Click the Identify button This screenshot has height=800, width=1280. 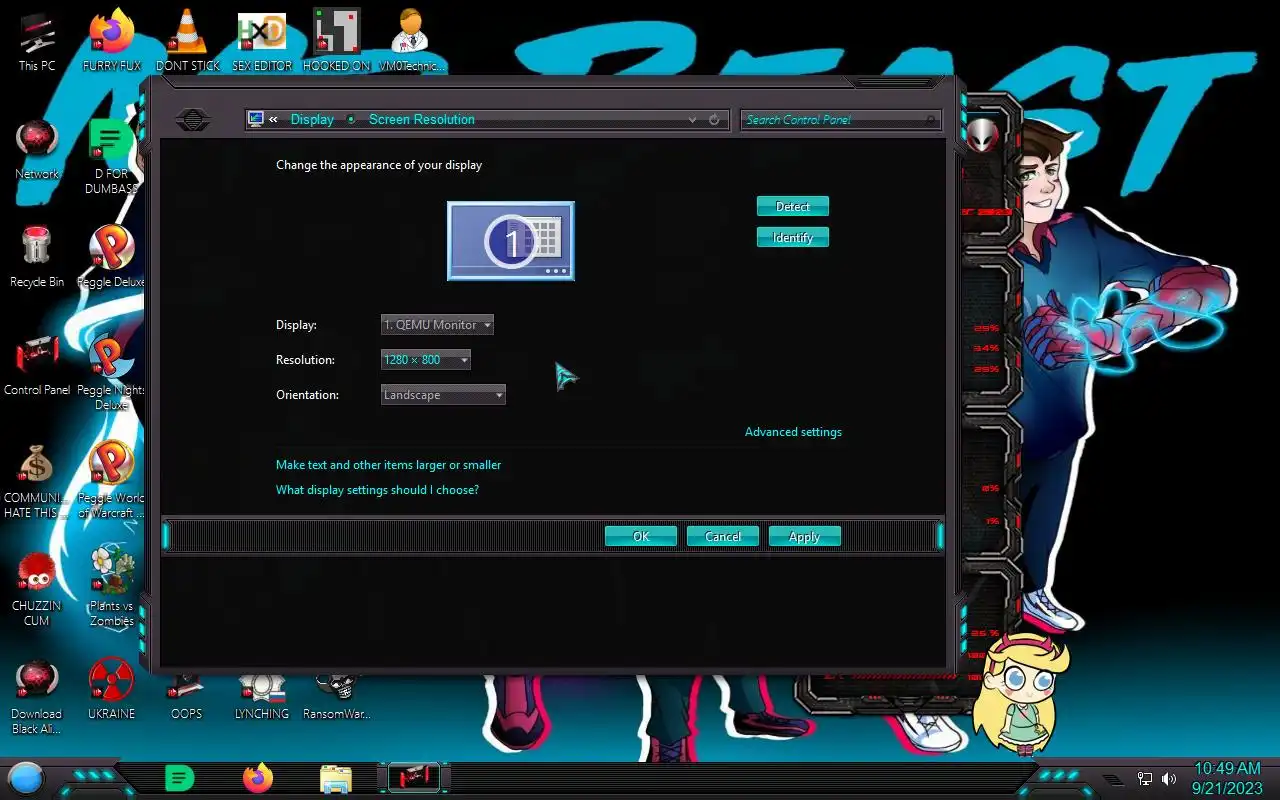[792, 238]
